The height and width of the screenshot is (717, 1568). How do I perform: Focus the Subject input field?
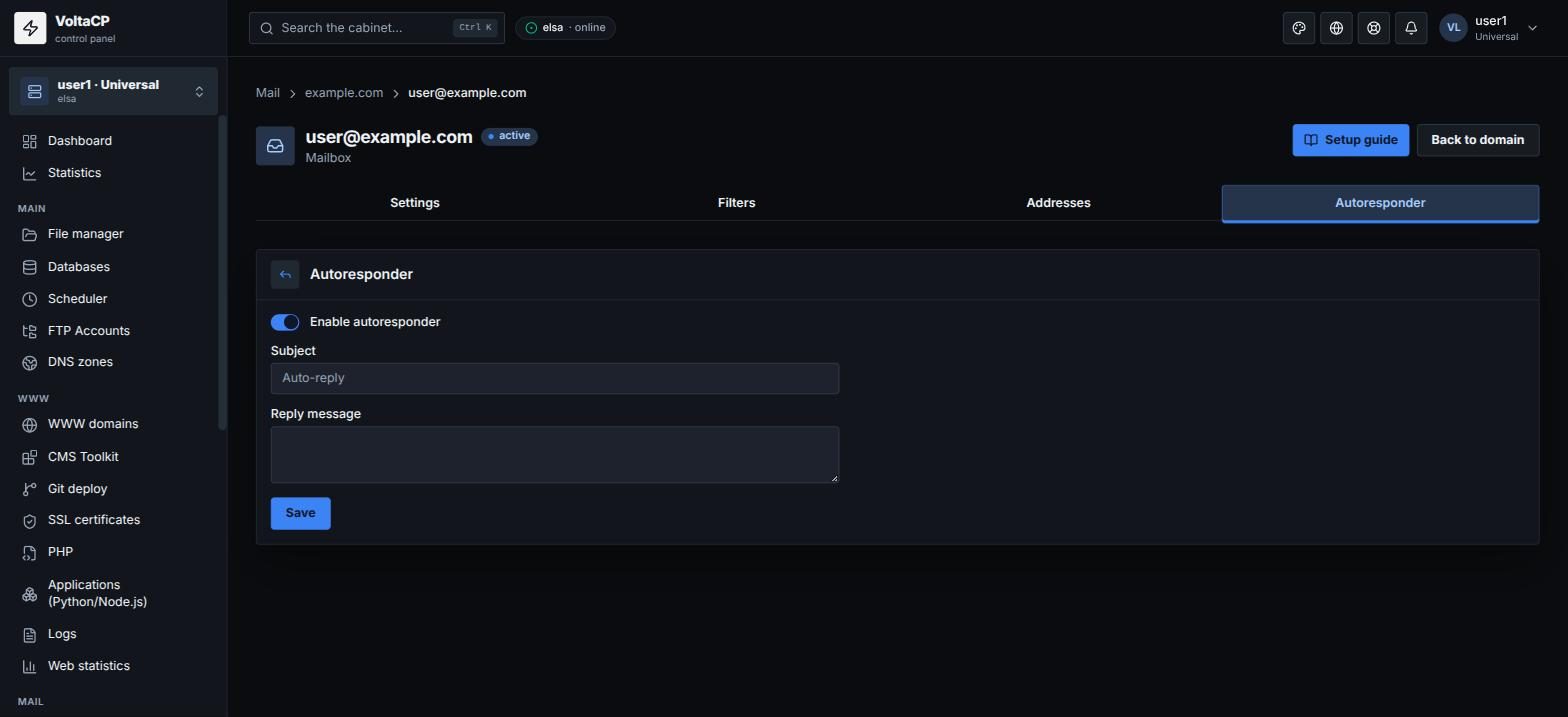[555, 378]
